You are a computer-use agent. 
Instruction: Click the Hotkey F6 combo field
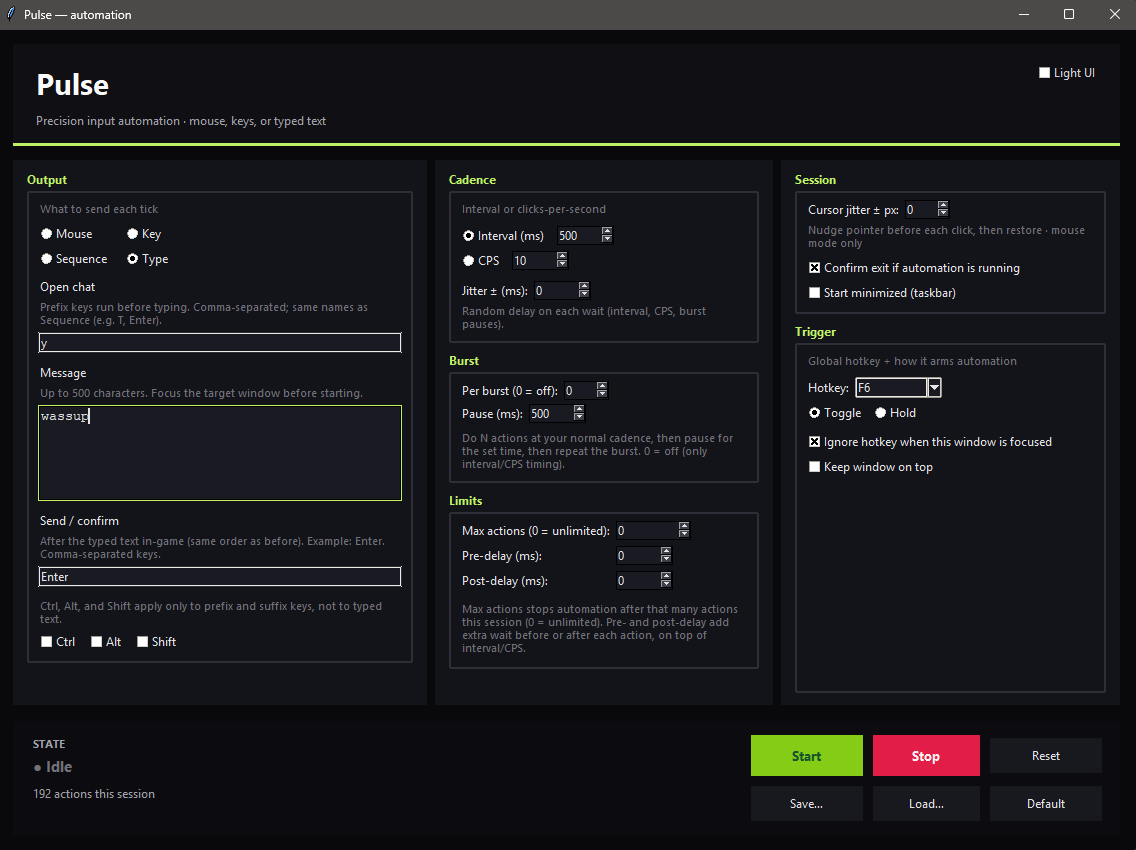tap(890, 388)
